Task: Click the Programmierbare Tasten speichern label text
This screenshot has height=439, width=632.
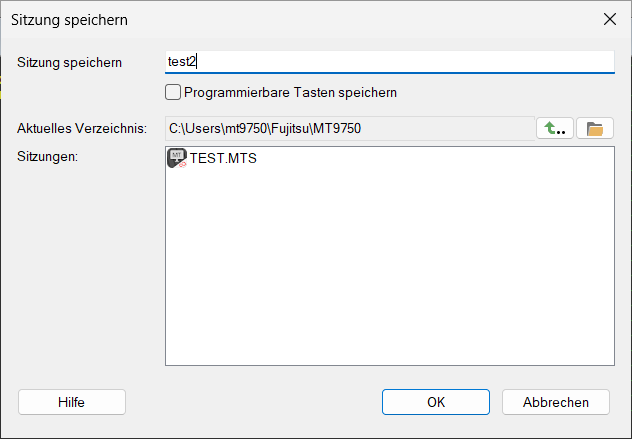Action: pyautogui.click(x=291, y=93)
